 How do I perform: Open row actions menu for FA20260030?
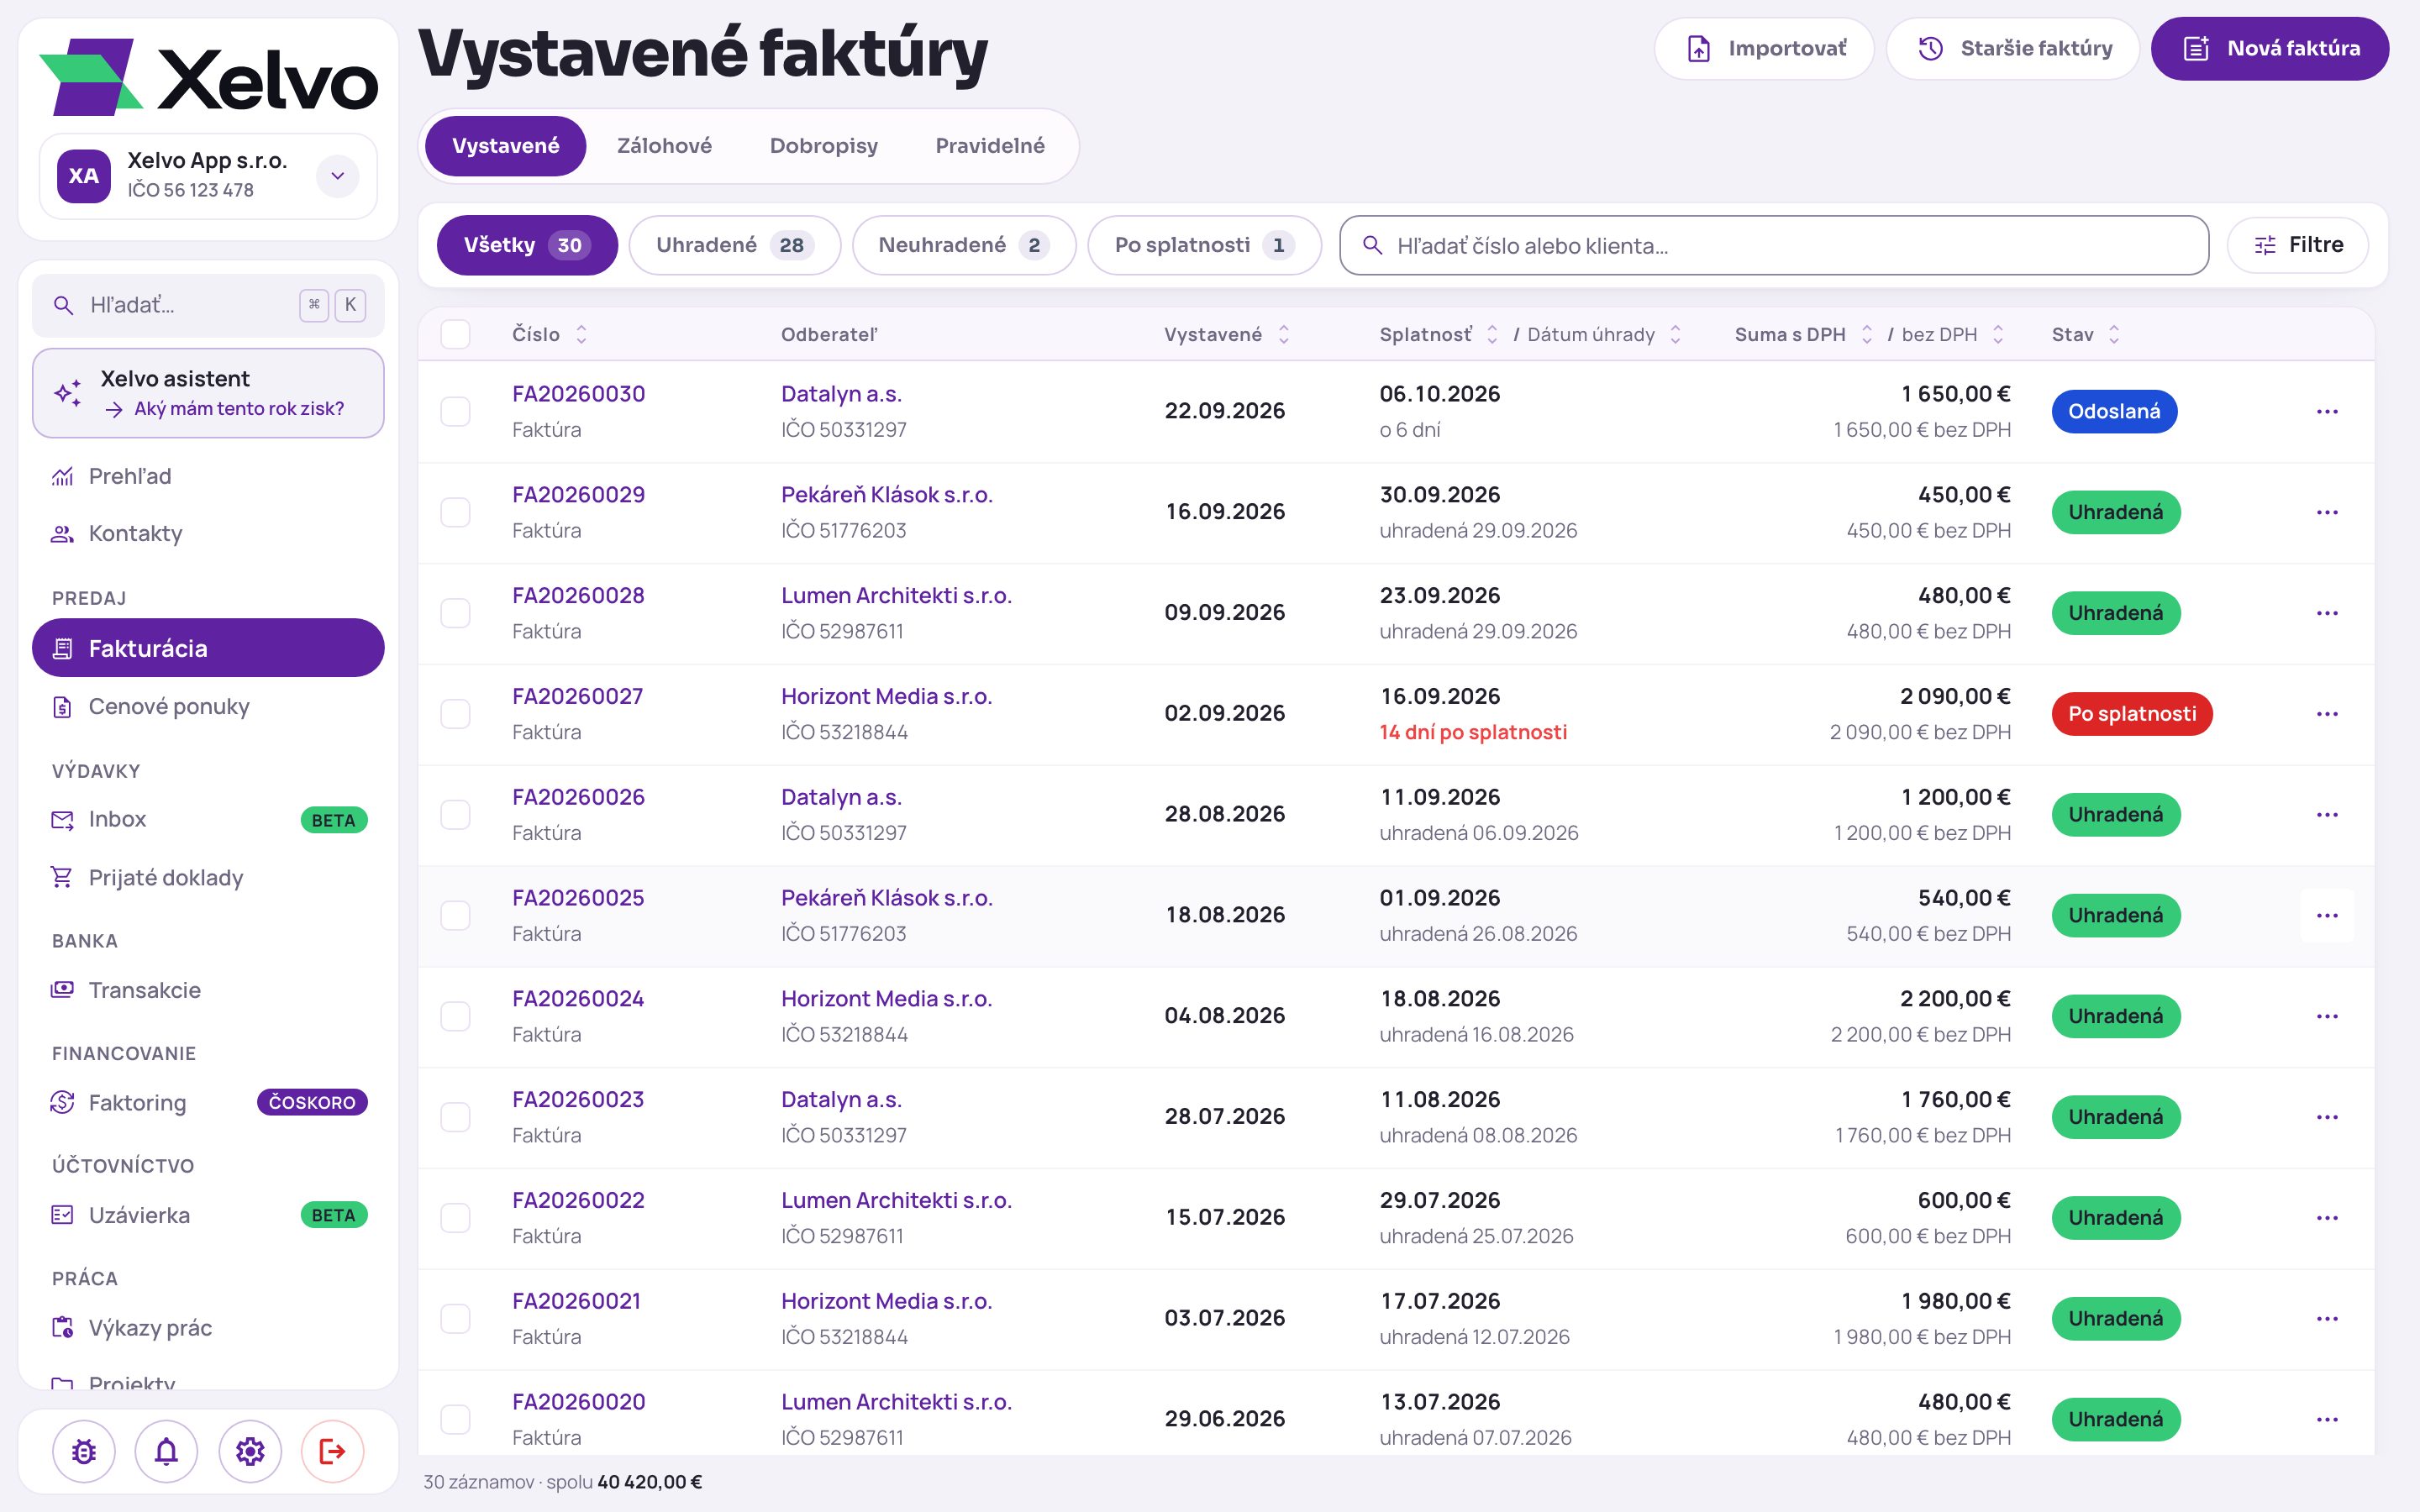pyautogui.click(x=2327, y=412)
